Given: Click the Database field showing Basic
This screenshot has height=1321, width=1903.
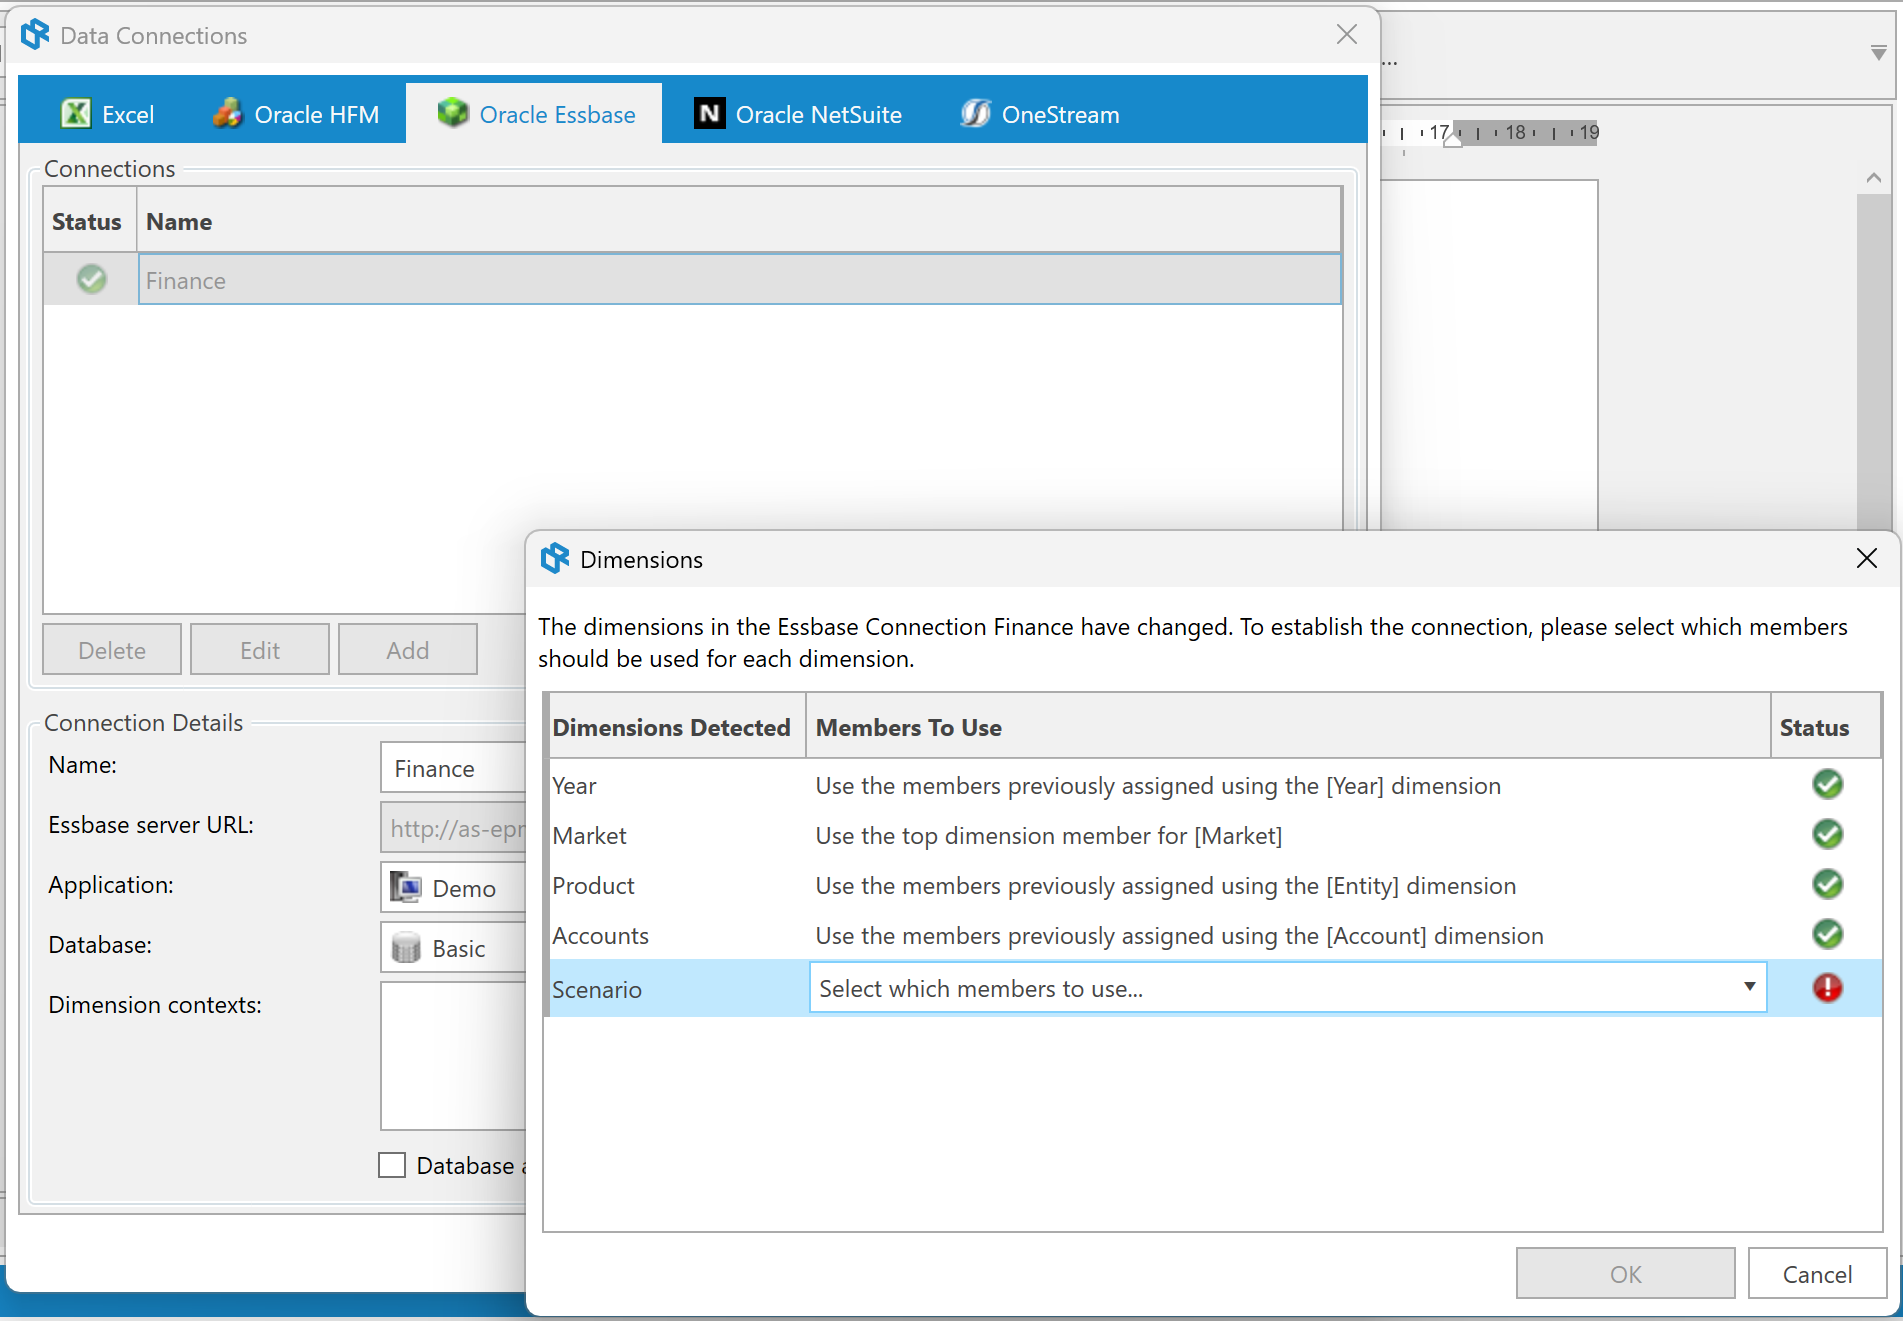Looking at the screenshot, I should 453,948.
